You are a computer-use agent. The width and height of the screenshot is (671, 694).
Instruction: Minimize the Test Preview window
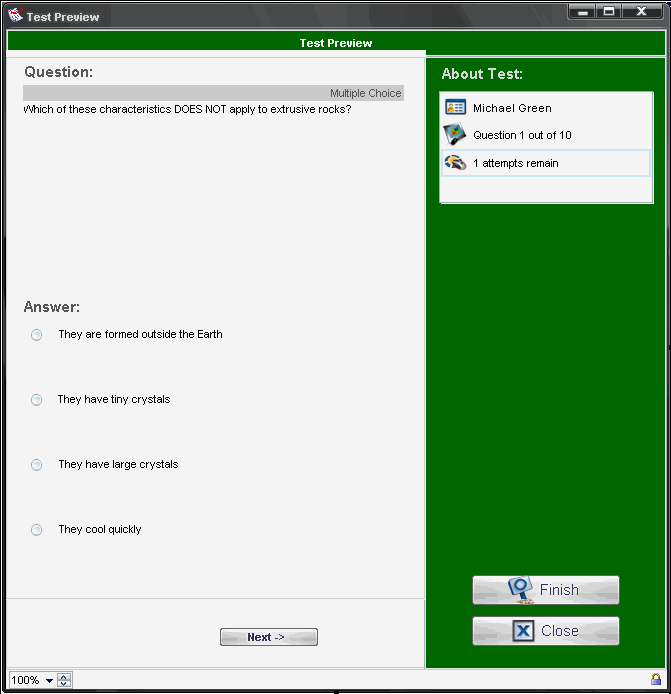[582, 12]
